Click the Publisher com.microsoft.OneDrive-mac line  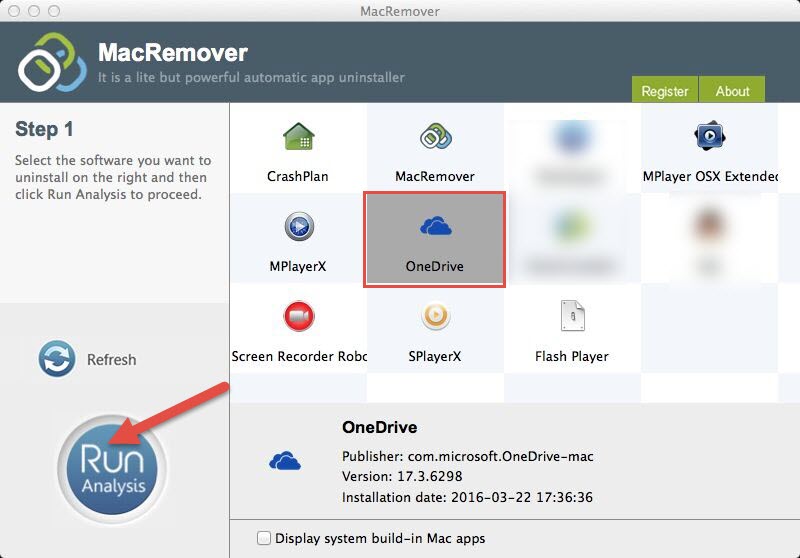coord(468,456)
